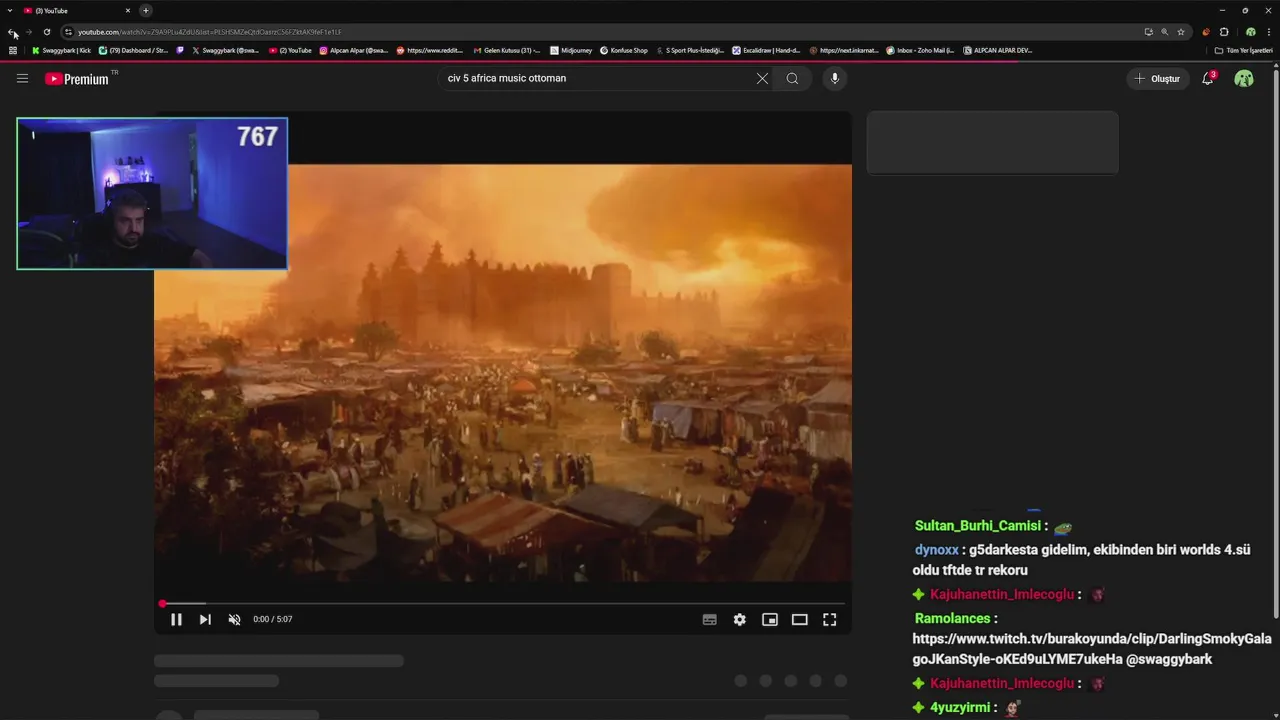This screenshot has height=720, width=1280.
Task: Open the zoom magnifier in address bar
Action: [x=1164, y=32]
